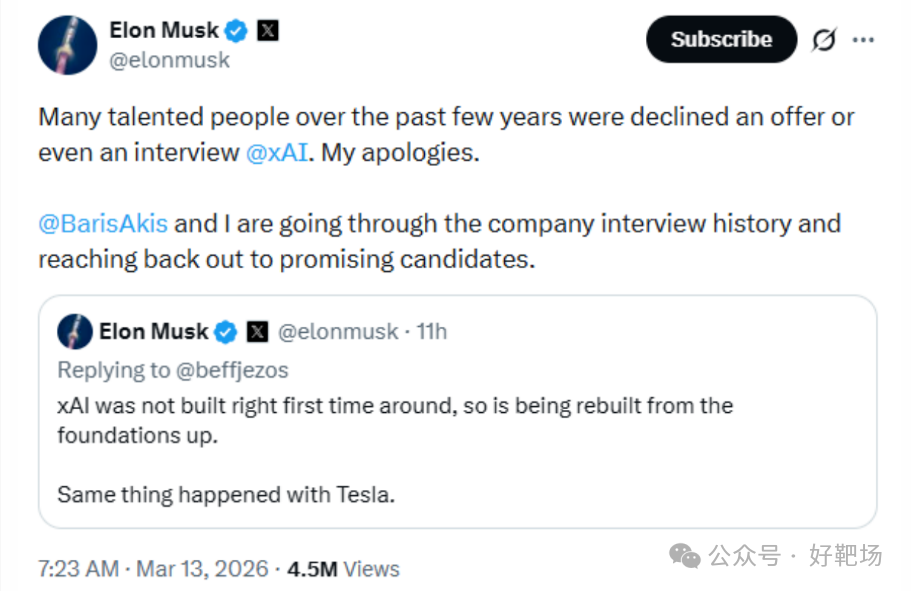Image resolution: width=911 pixels, height=591 pixels.
Task: Click the X affiliation badge beside the Subscribe row name
Action: pos(267,31)
